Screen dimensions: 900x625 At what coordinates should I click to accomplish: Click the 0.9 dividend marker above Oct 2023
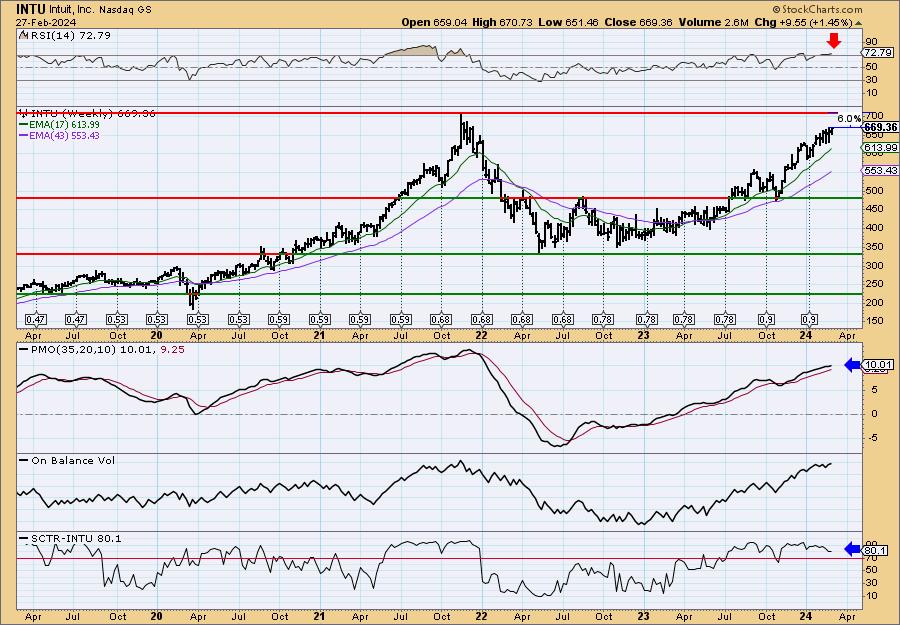(x=766, y=320)
